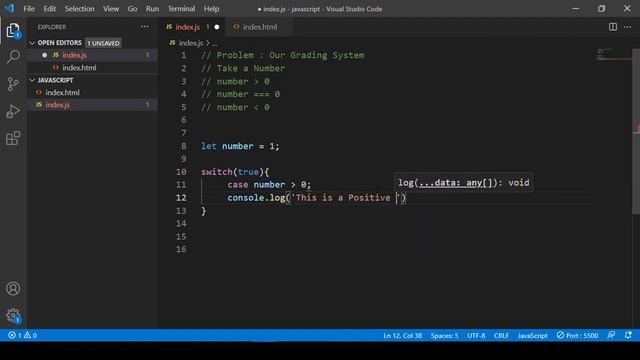Open the Accounts icon
640x360 pixels.
point(13,289)
